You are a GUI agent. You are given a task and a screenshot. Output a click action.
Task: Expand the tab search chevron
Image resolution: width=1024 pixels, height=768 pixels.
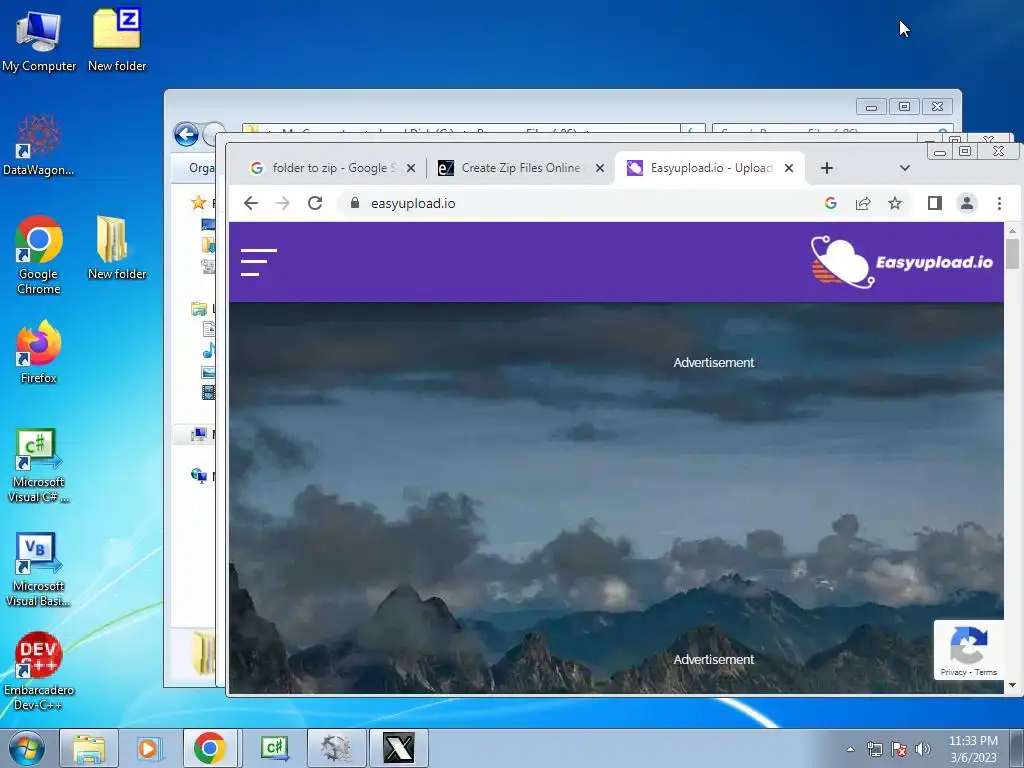tap(904, 168)
